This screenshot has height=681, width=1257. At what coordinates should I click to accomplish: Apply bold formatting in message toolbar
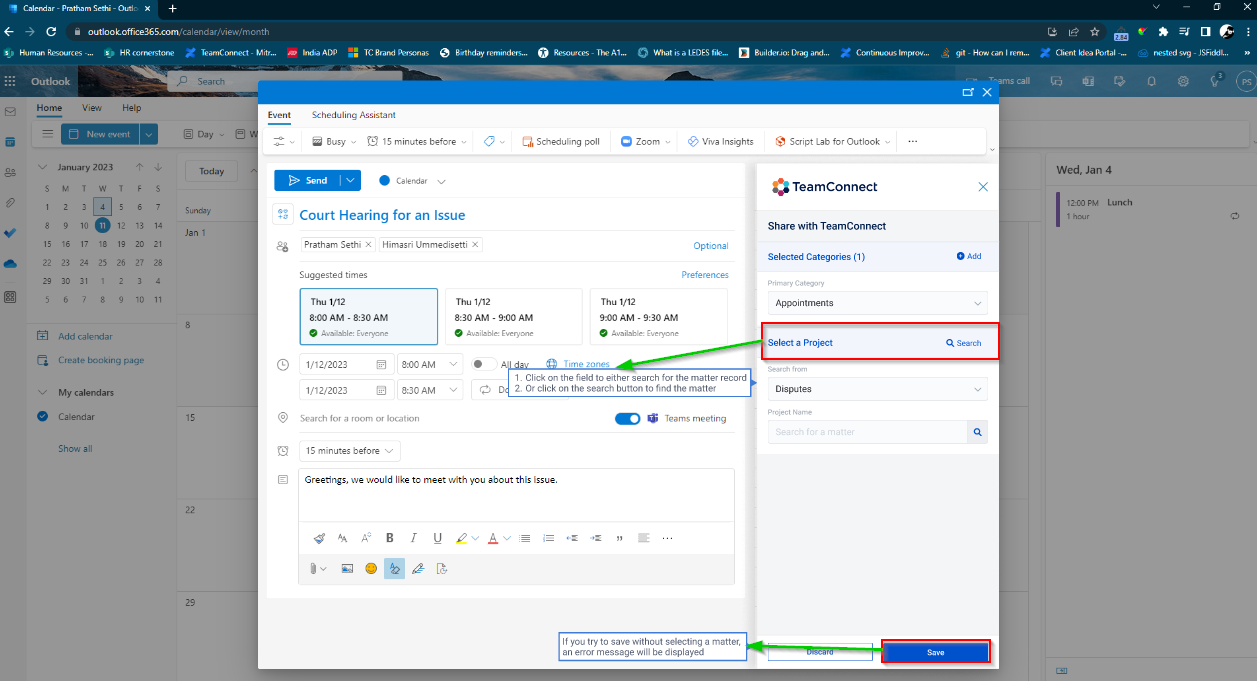pos(390,538)
